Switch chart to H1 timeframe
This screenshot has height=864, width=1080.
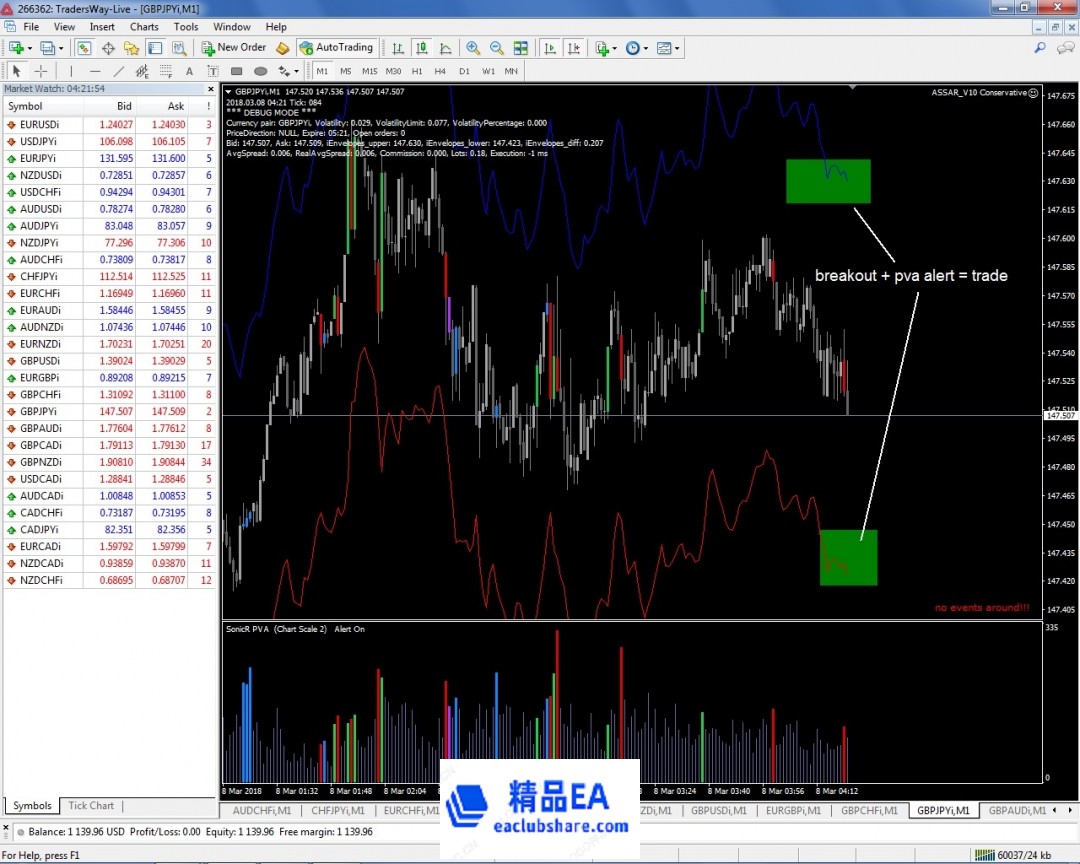pyautogui.click(x=417, y=71)
